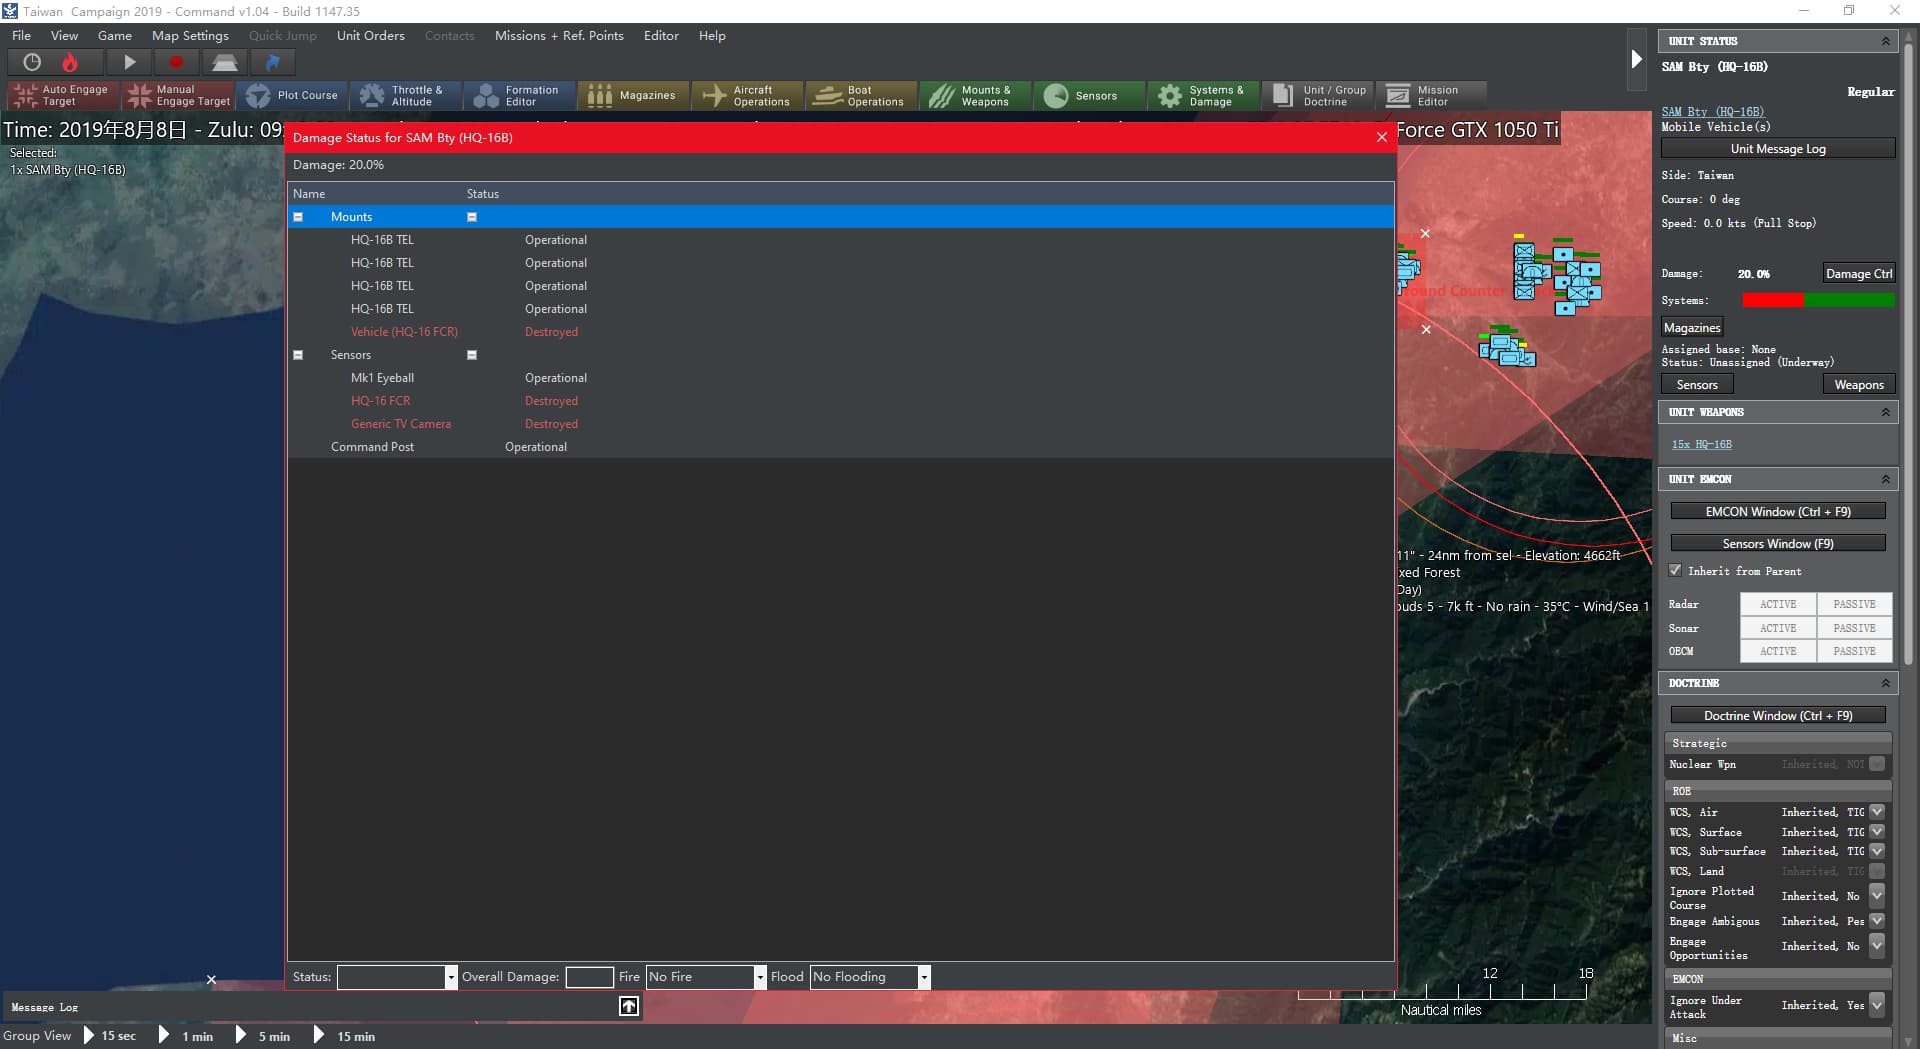Click the red record button in toolbar
1920x1049 pixels.
tap(176, 62)
